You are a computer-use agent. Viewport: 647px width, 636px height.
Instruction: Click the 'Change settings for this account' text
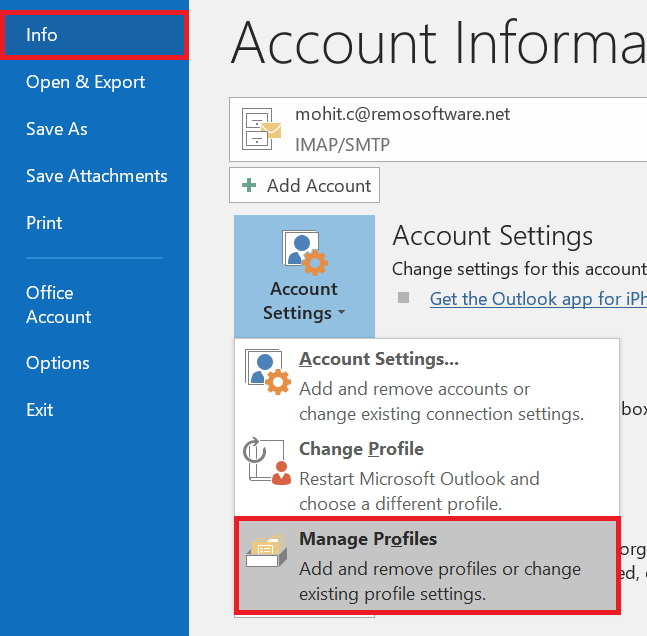point(519,269)
